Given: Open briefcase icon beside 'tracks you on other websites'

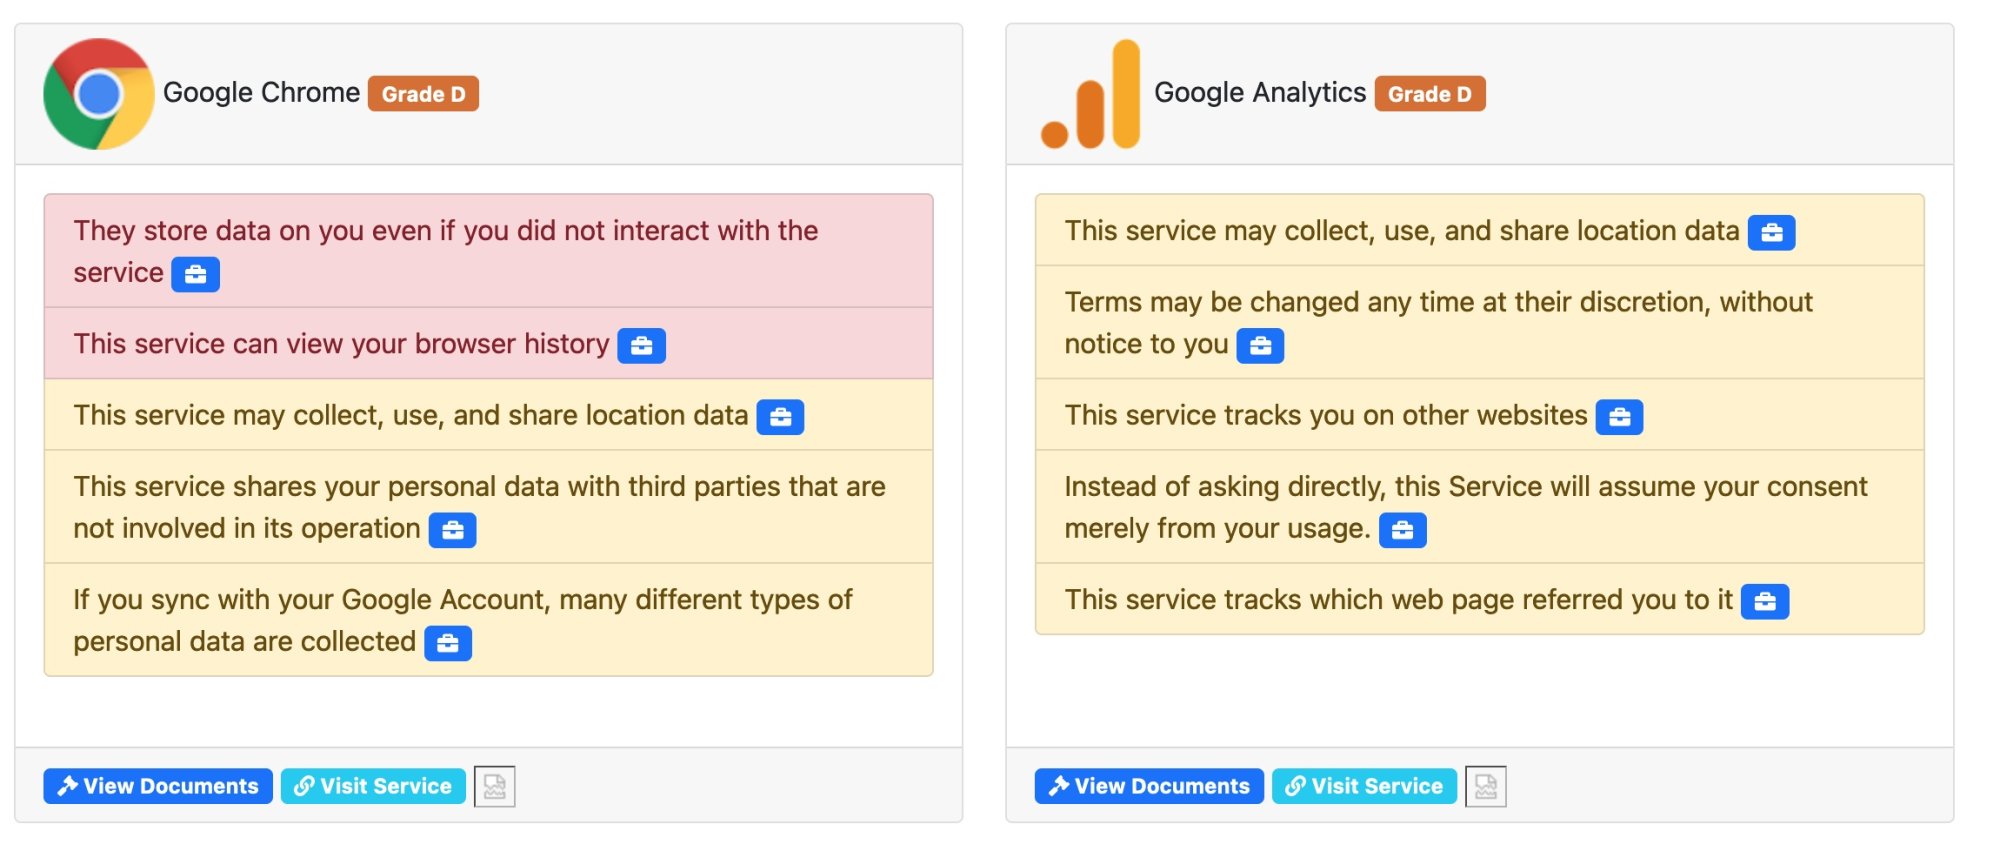Looking at the screenshot, I should [1619, 417].
